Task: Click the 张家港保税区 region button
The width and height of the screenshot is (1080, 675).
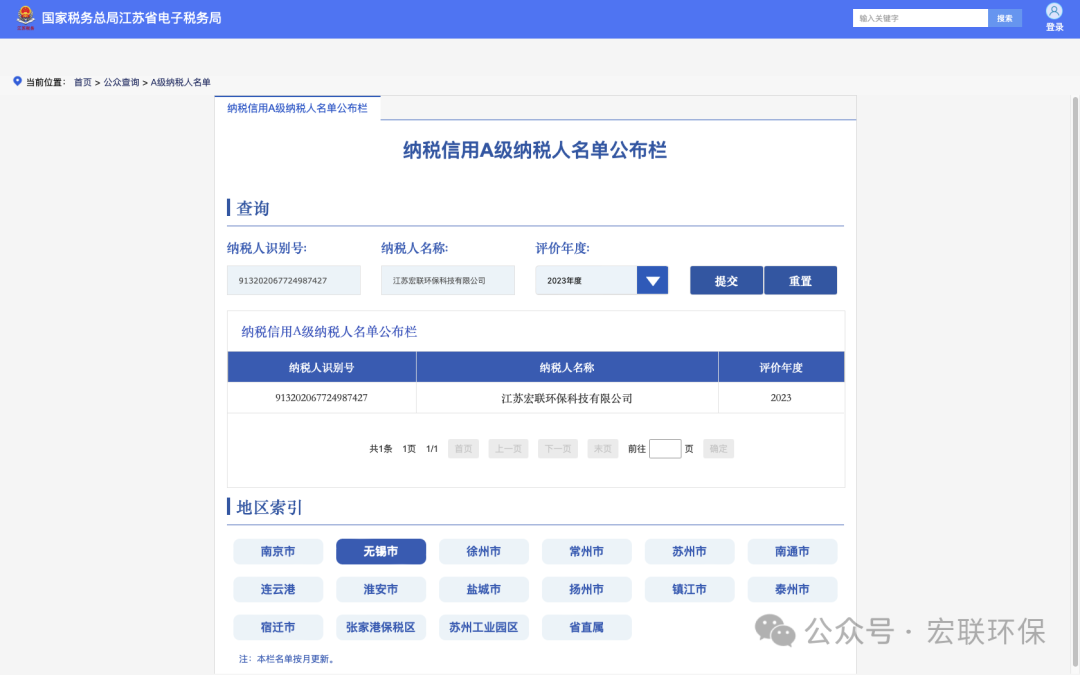Action: (x=380, y=627)
